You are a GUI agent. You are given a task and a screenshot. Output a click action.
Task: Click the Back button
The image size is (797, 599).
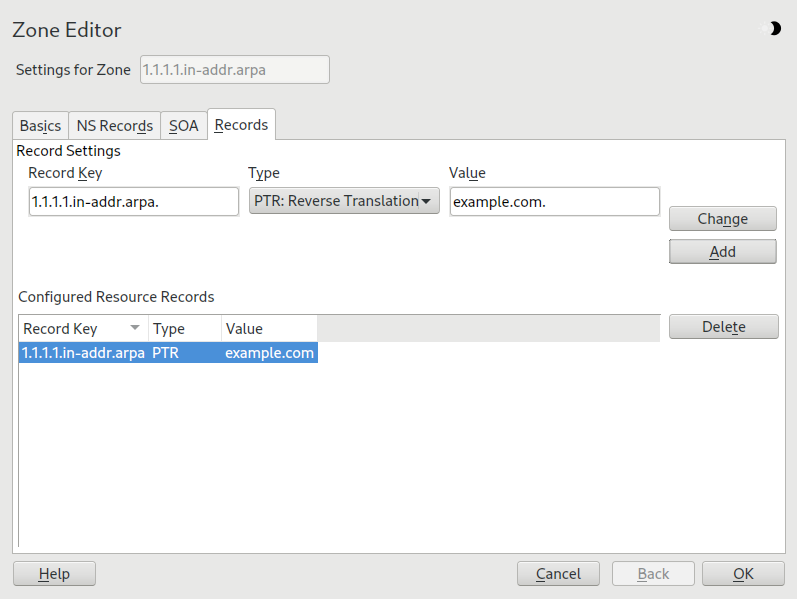pyautogui.click(x=653, y=574)
